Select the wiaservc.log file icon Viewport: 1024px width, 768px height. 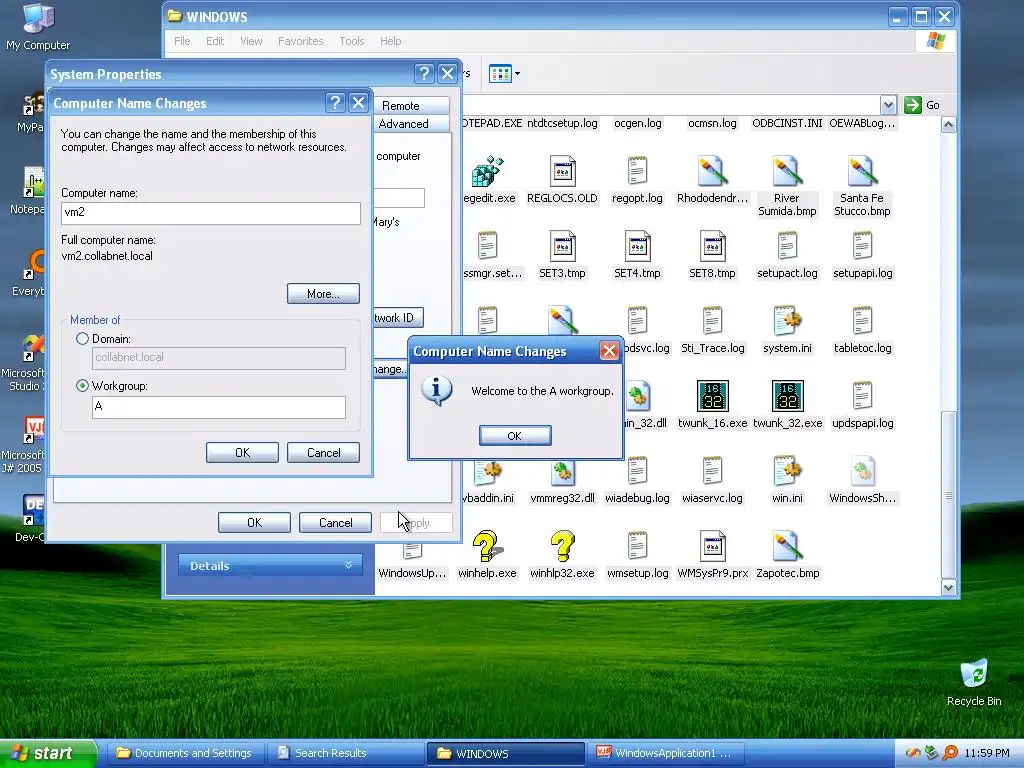(x=712, y=471)
